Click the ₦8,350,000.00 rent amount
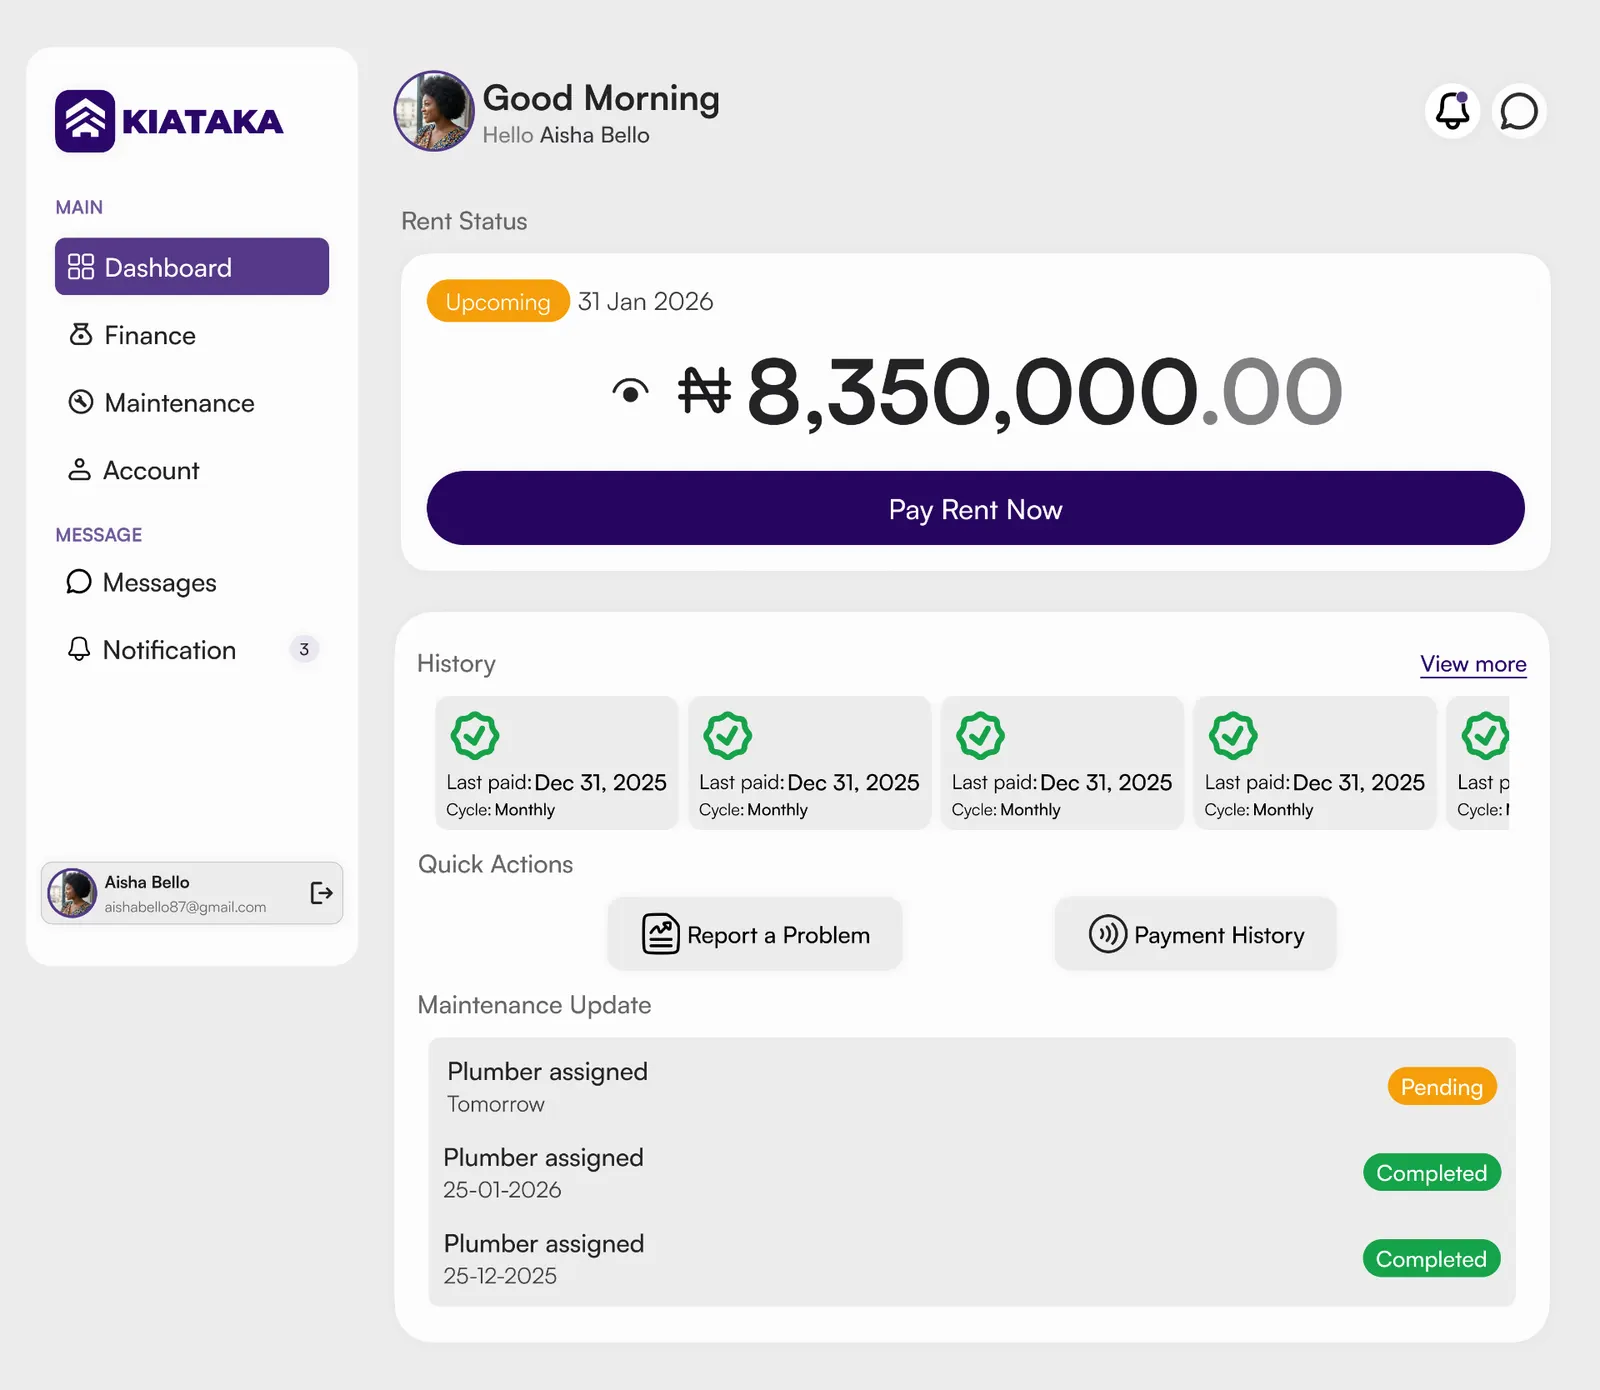 pyautogui.click(x=1010, y=391)
